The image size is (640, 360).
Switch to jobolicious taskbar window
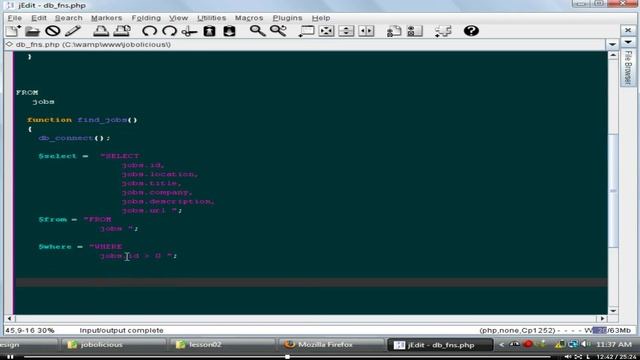(113, 344)
